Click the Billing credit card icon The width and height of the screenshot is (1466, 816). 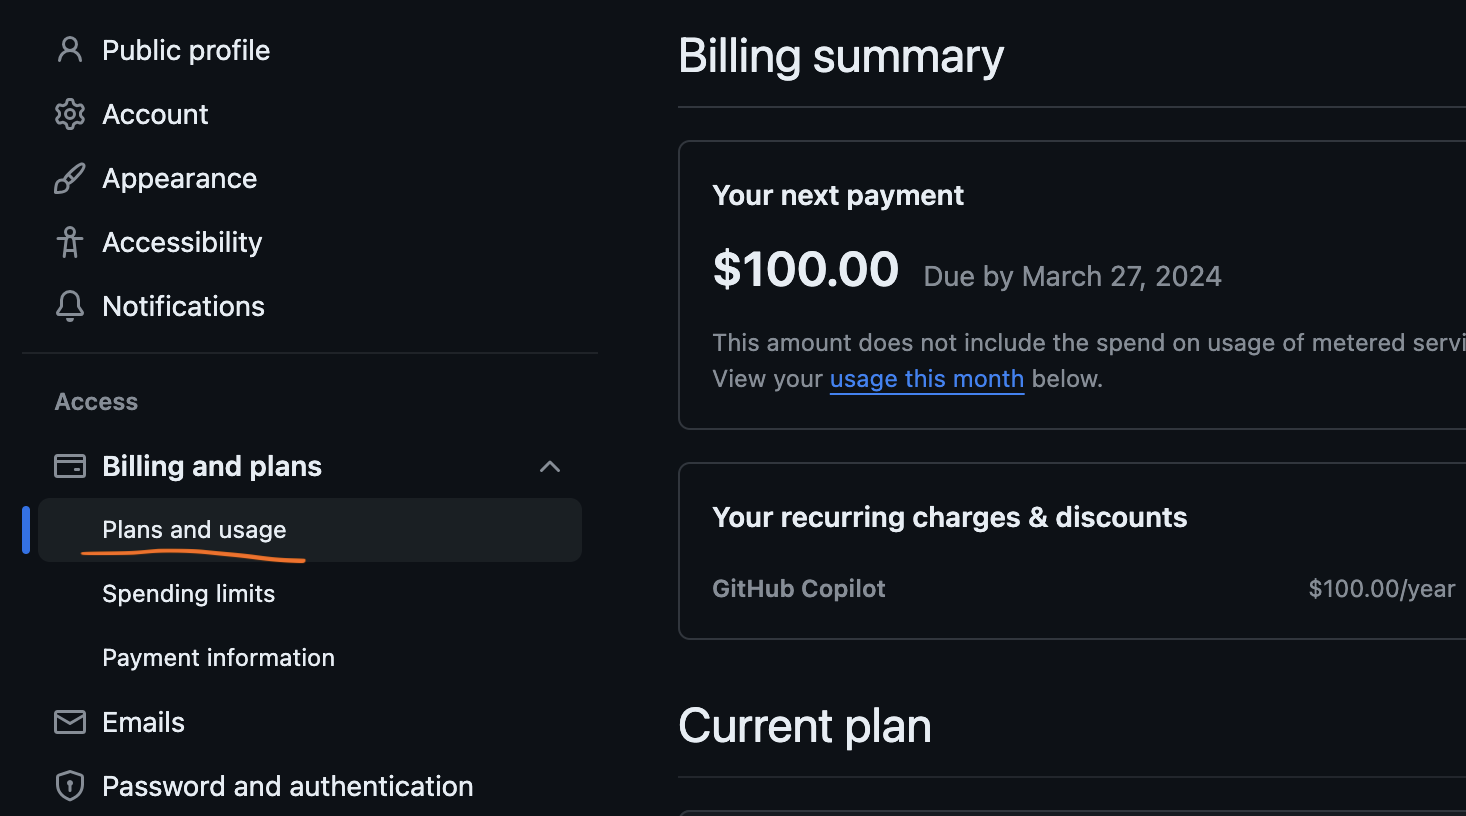[69, 466]
